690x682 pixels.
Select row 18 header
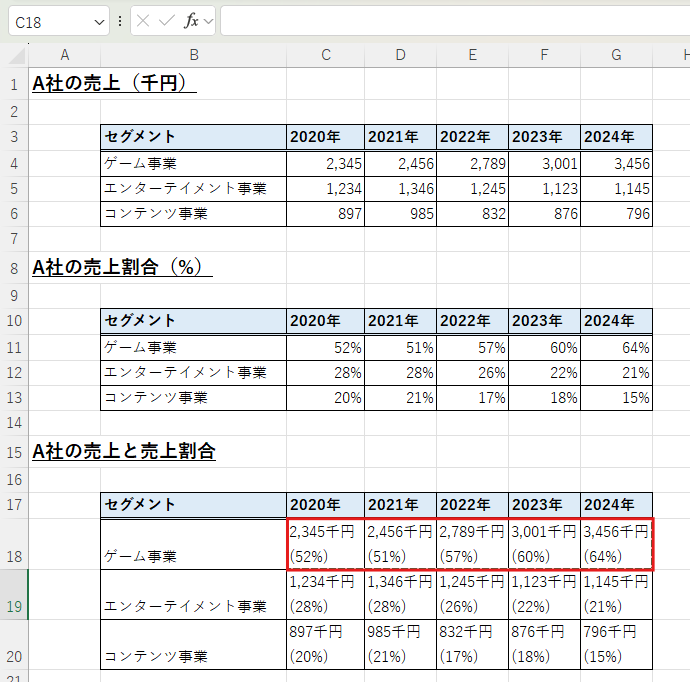click(14, 544)
